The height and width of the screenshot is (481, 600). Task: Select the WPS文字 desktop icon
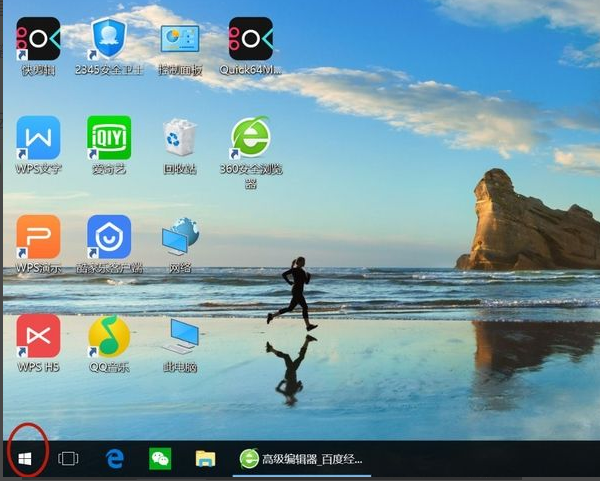pyautogui.click(x=38, y=138)
